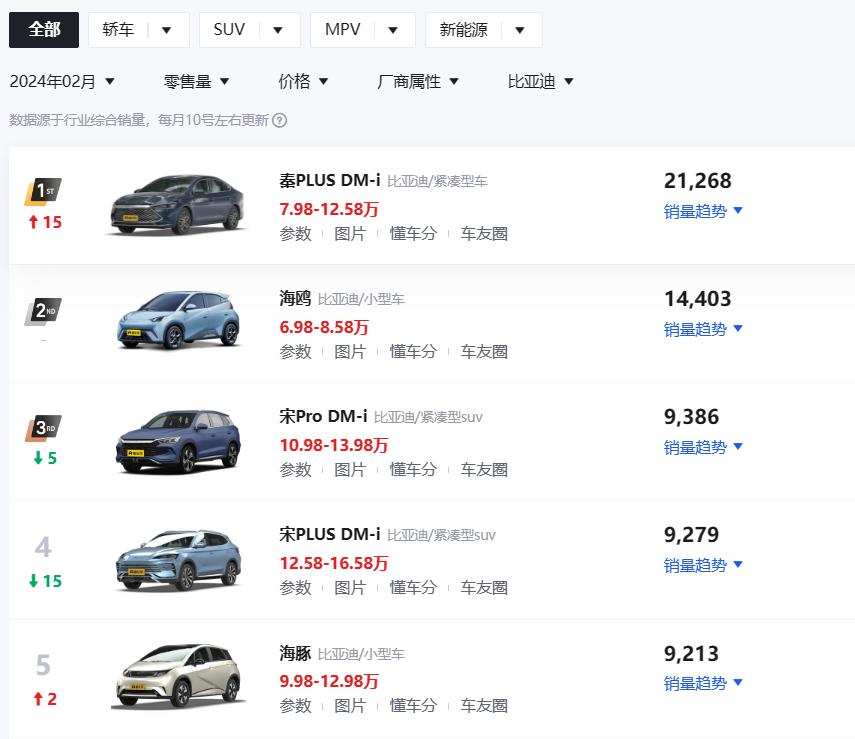Expand 销量趋势 for 海豚

coord(703,683)
